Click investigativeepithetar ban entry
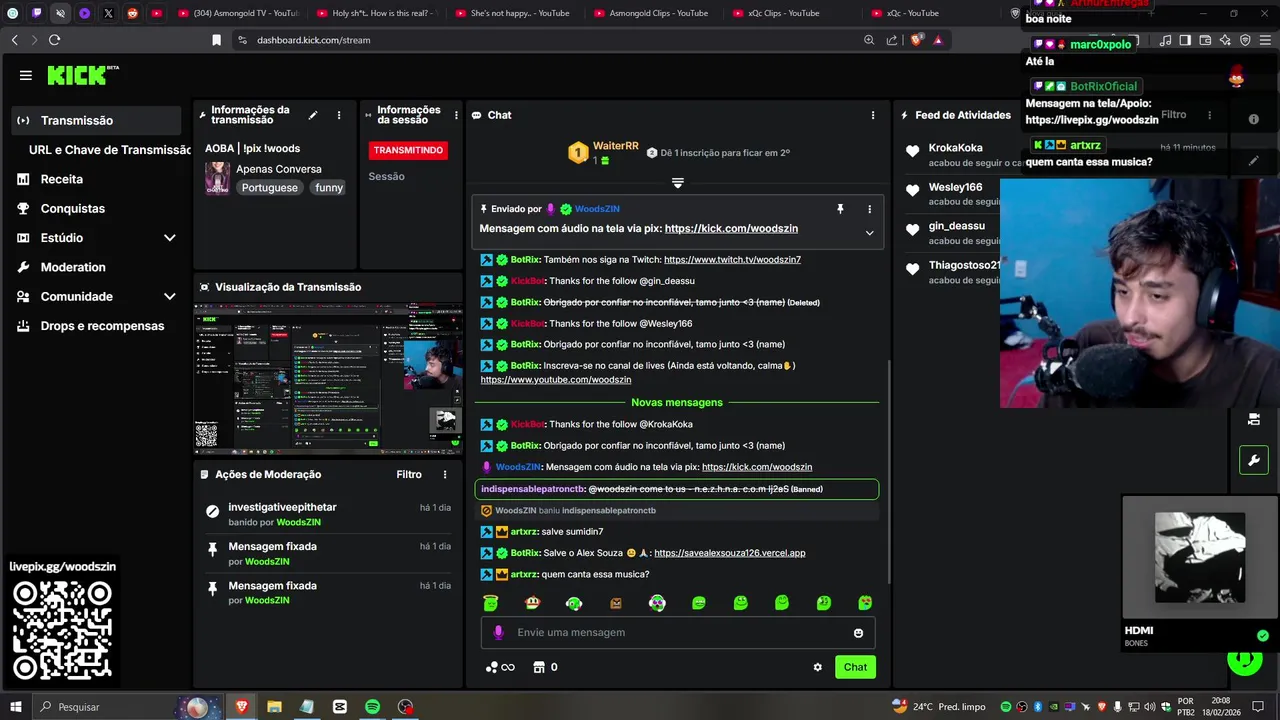1280x720 pixels. pyautogui.click(x=330, y=514)
